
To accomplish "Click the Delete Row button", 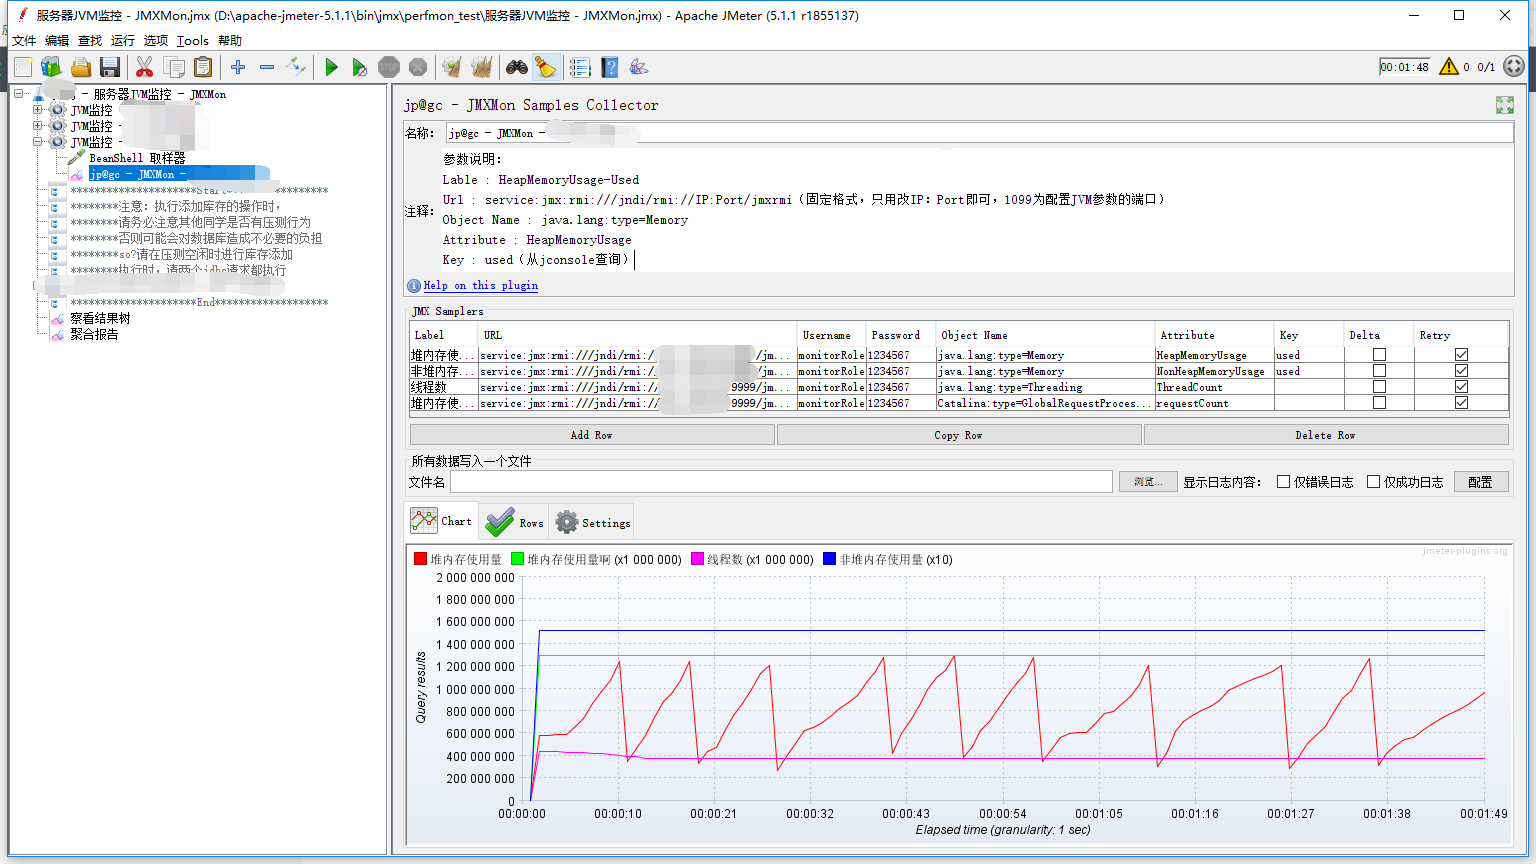I will pos(1326,435).
